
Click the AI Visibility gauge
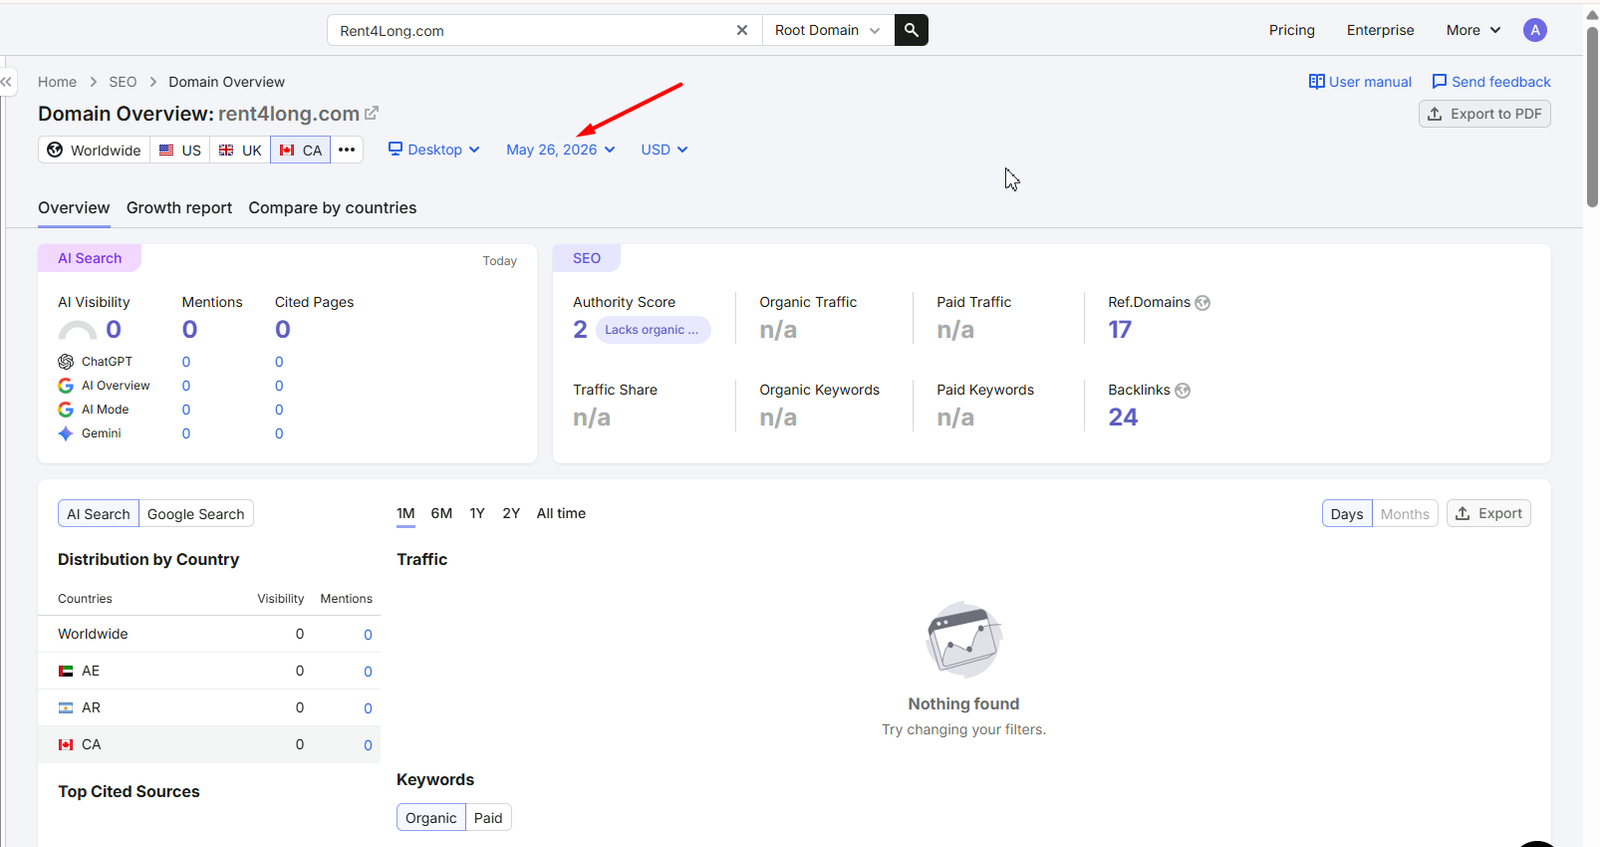click(x=78, y=331)
